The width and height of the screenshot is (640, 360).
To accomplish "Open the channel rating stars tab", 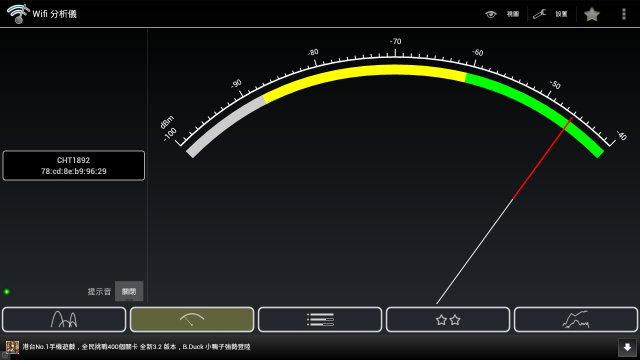I will (x=448, y=319).
